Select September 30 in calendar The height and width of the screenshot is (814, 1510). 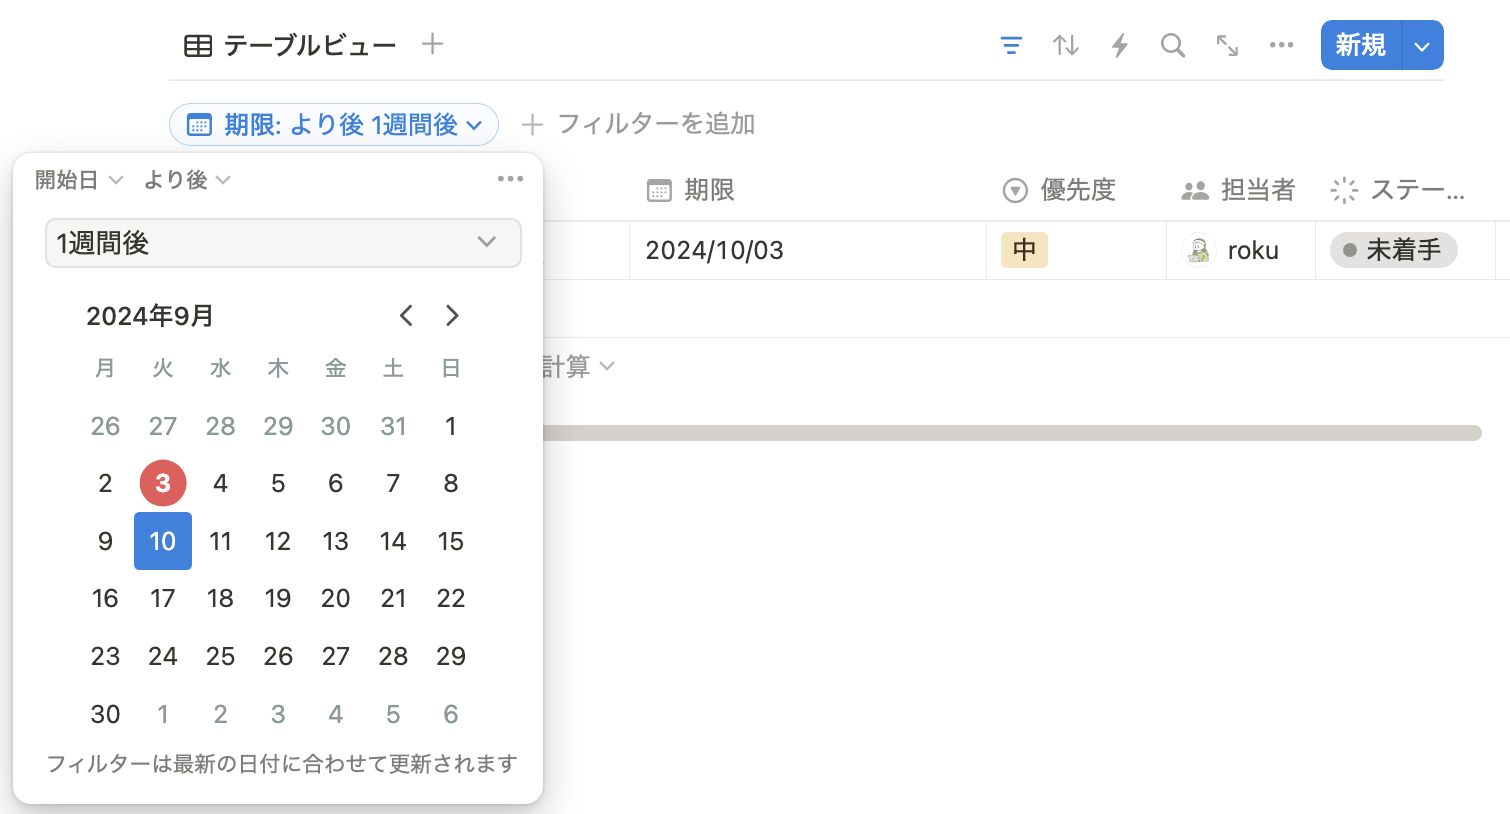pos(105,714)
